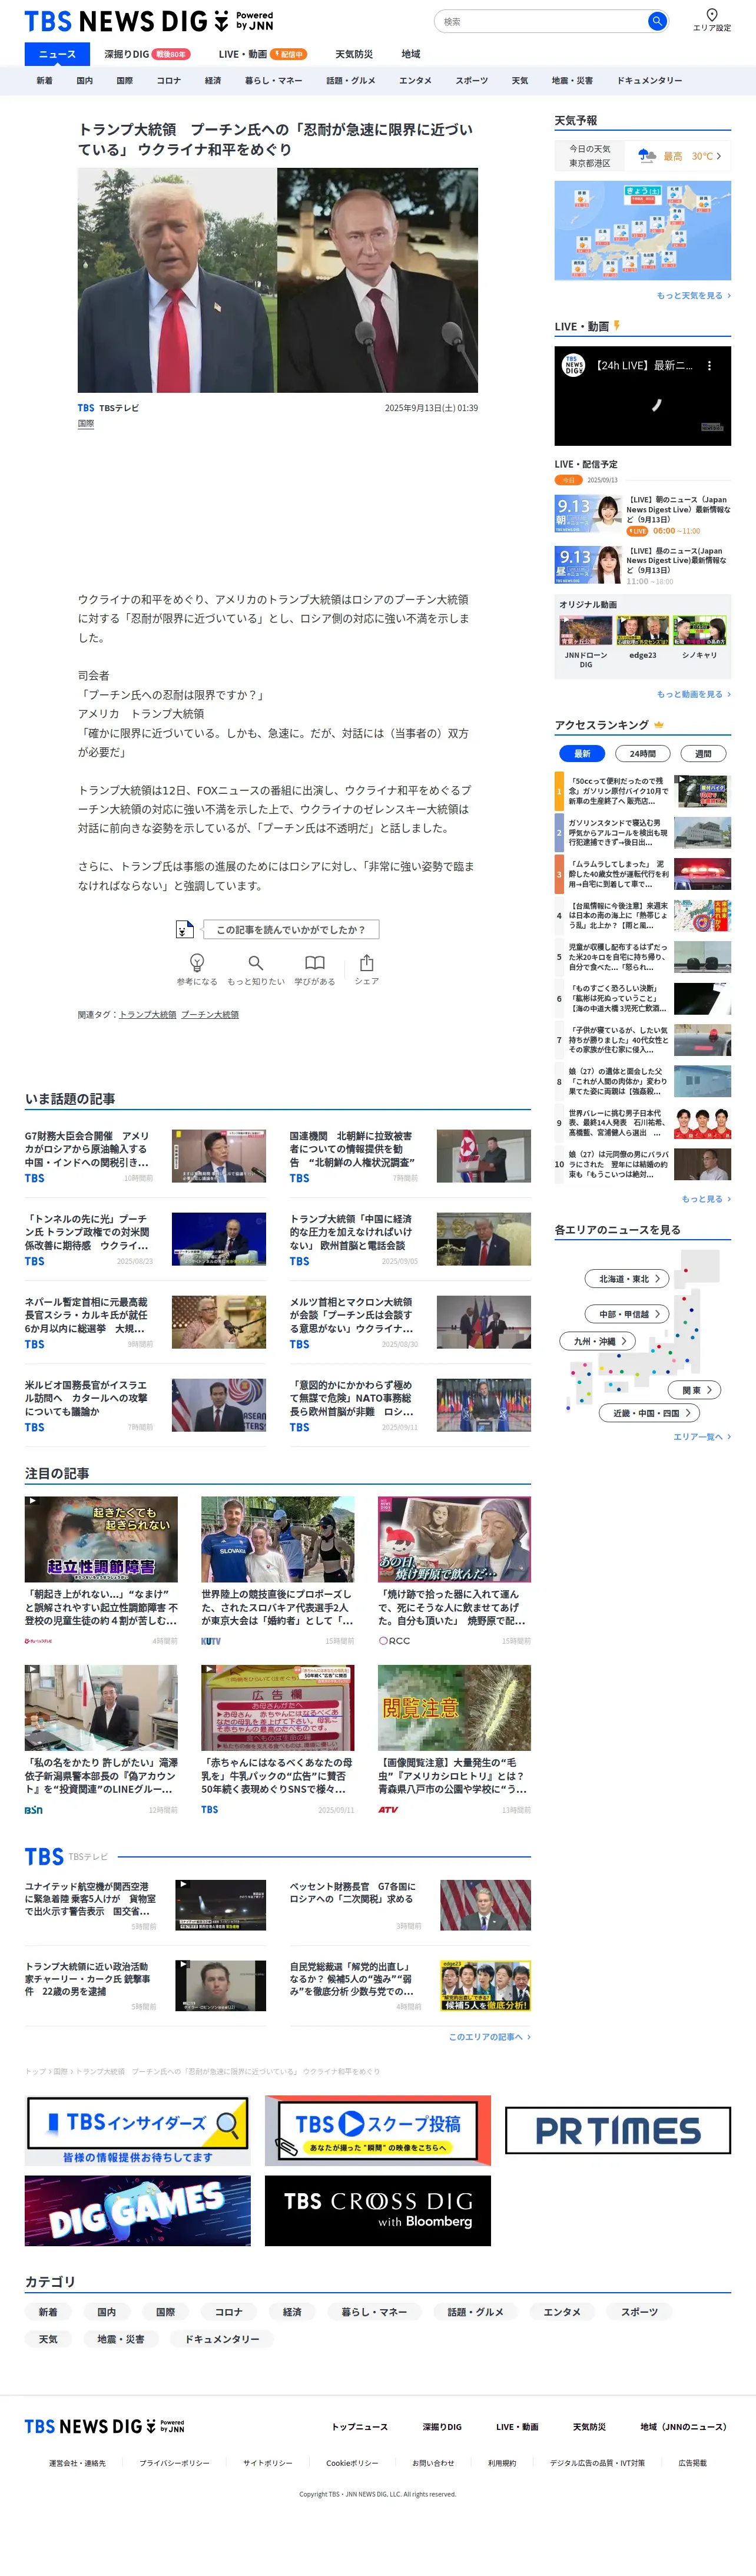Select the 最新 ranking tab

(x=581, y=754)
